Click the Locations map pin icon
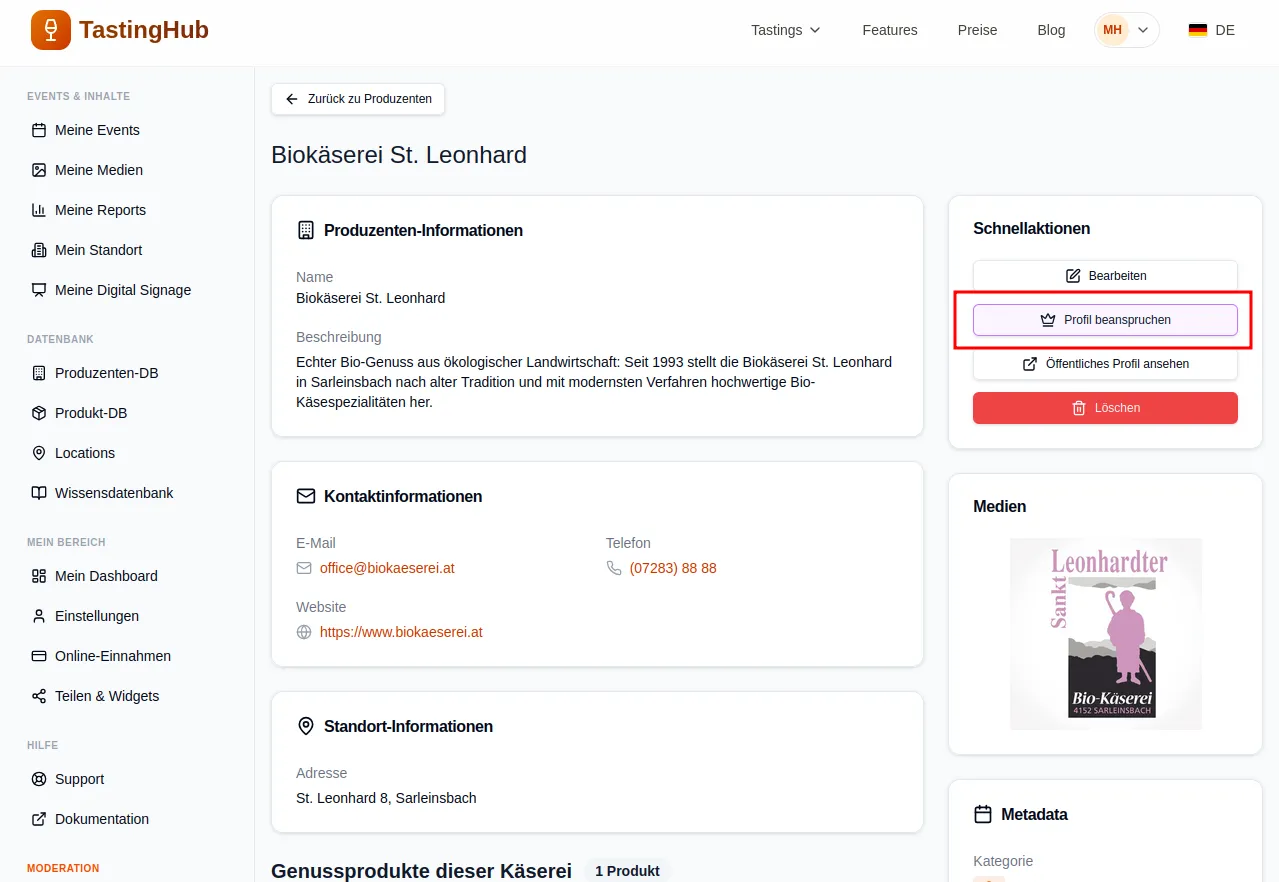This screenshot has width=1279, height=882. pyautogui.click(x=39, y=453)
